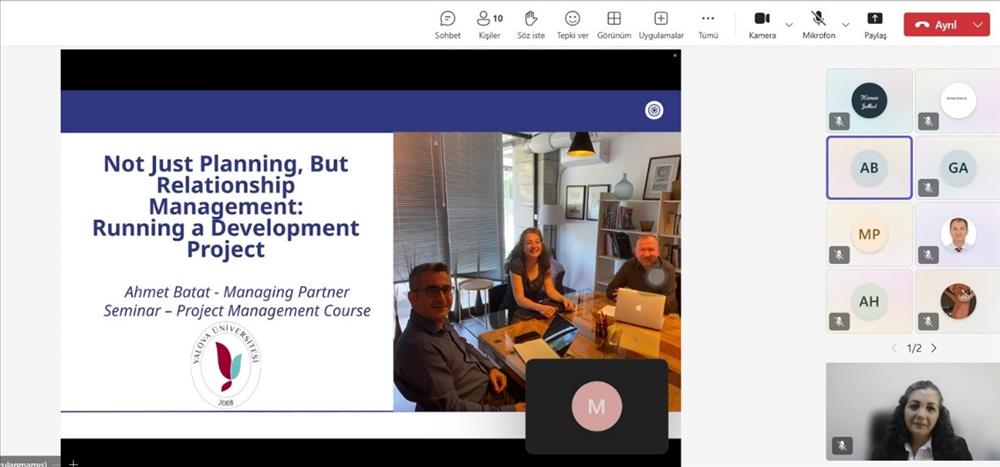Leave the meeting with Ayrıl

pos(936,25)
